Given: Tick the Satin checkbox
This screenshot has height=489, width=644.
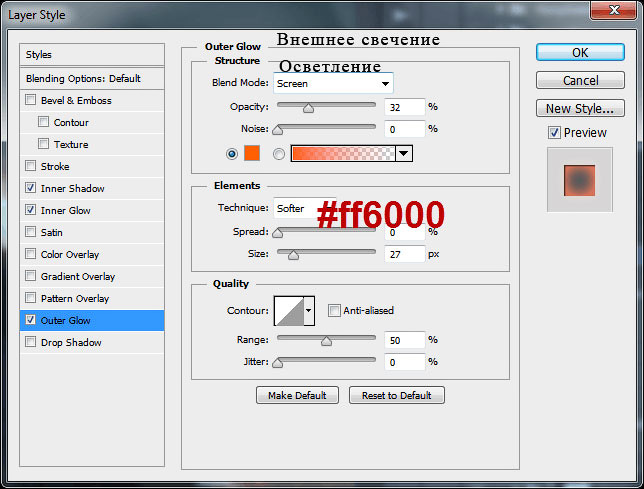Looking at the screenshot, I should click(30, 232).
